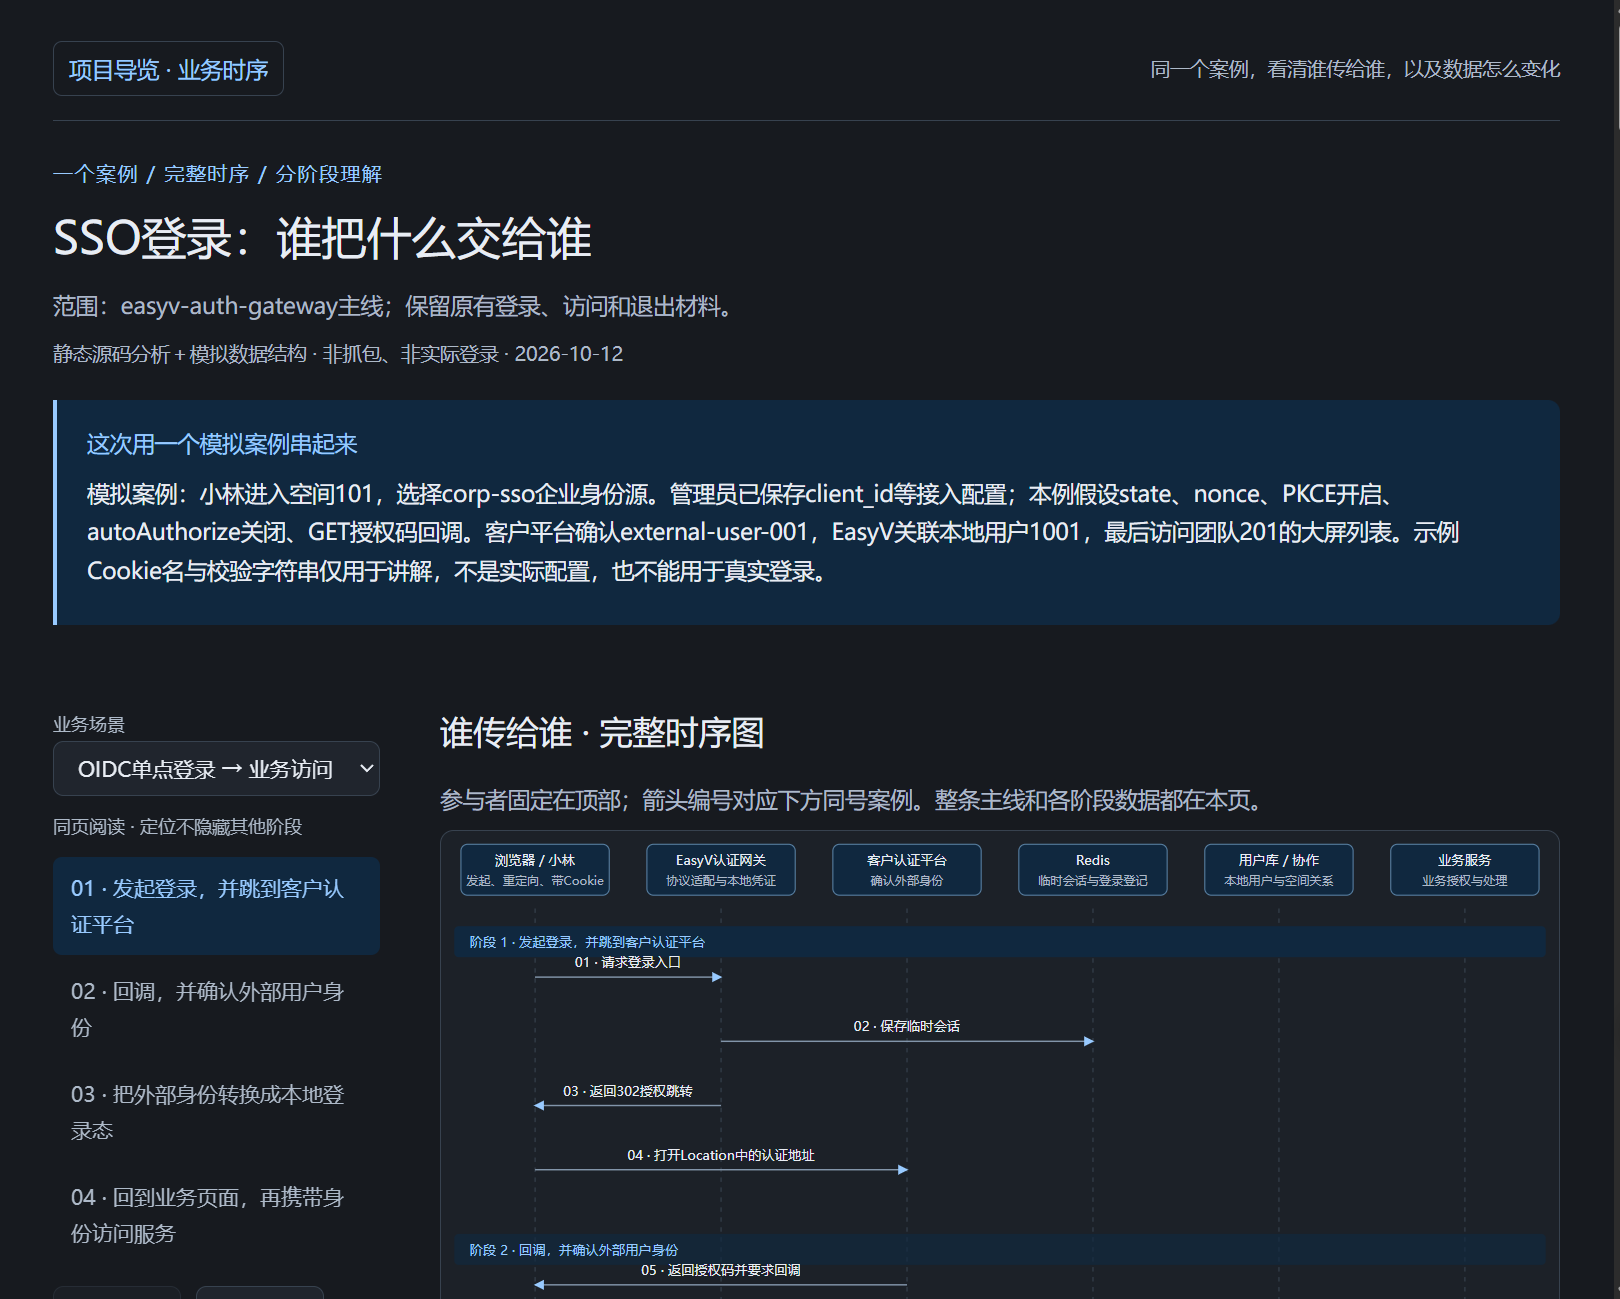
Task: Open the 业务场景 dropdown OIDC单点登录 → 业务访问
Action: coord(216,769)
